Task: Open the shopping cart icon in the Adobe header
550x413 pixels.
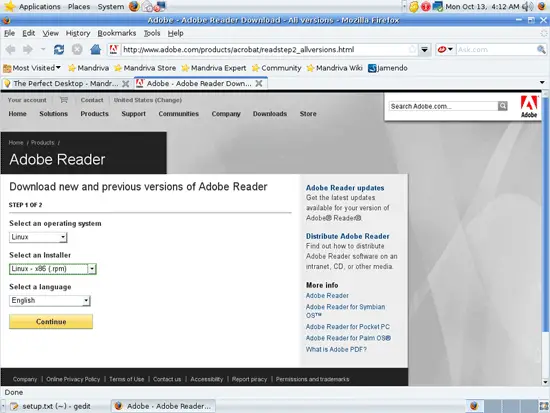Action: pyautogui.click(x=63, y=100)
